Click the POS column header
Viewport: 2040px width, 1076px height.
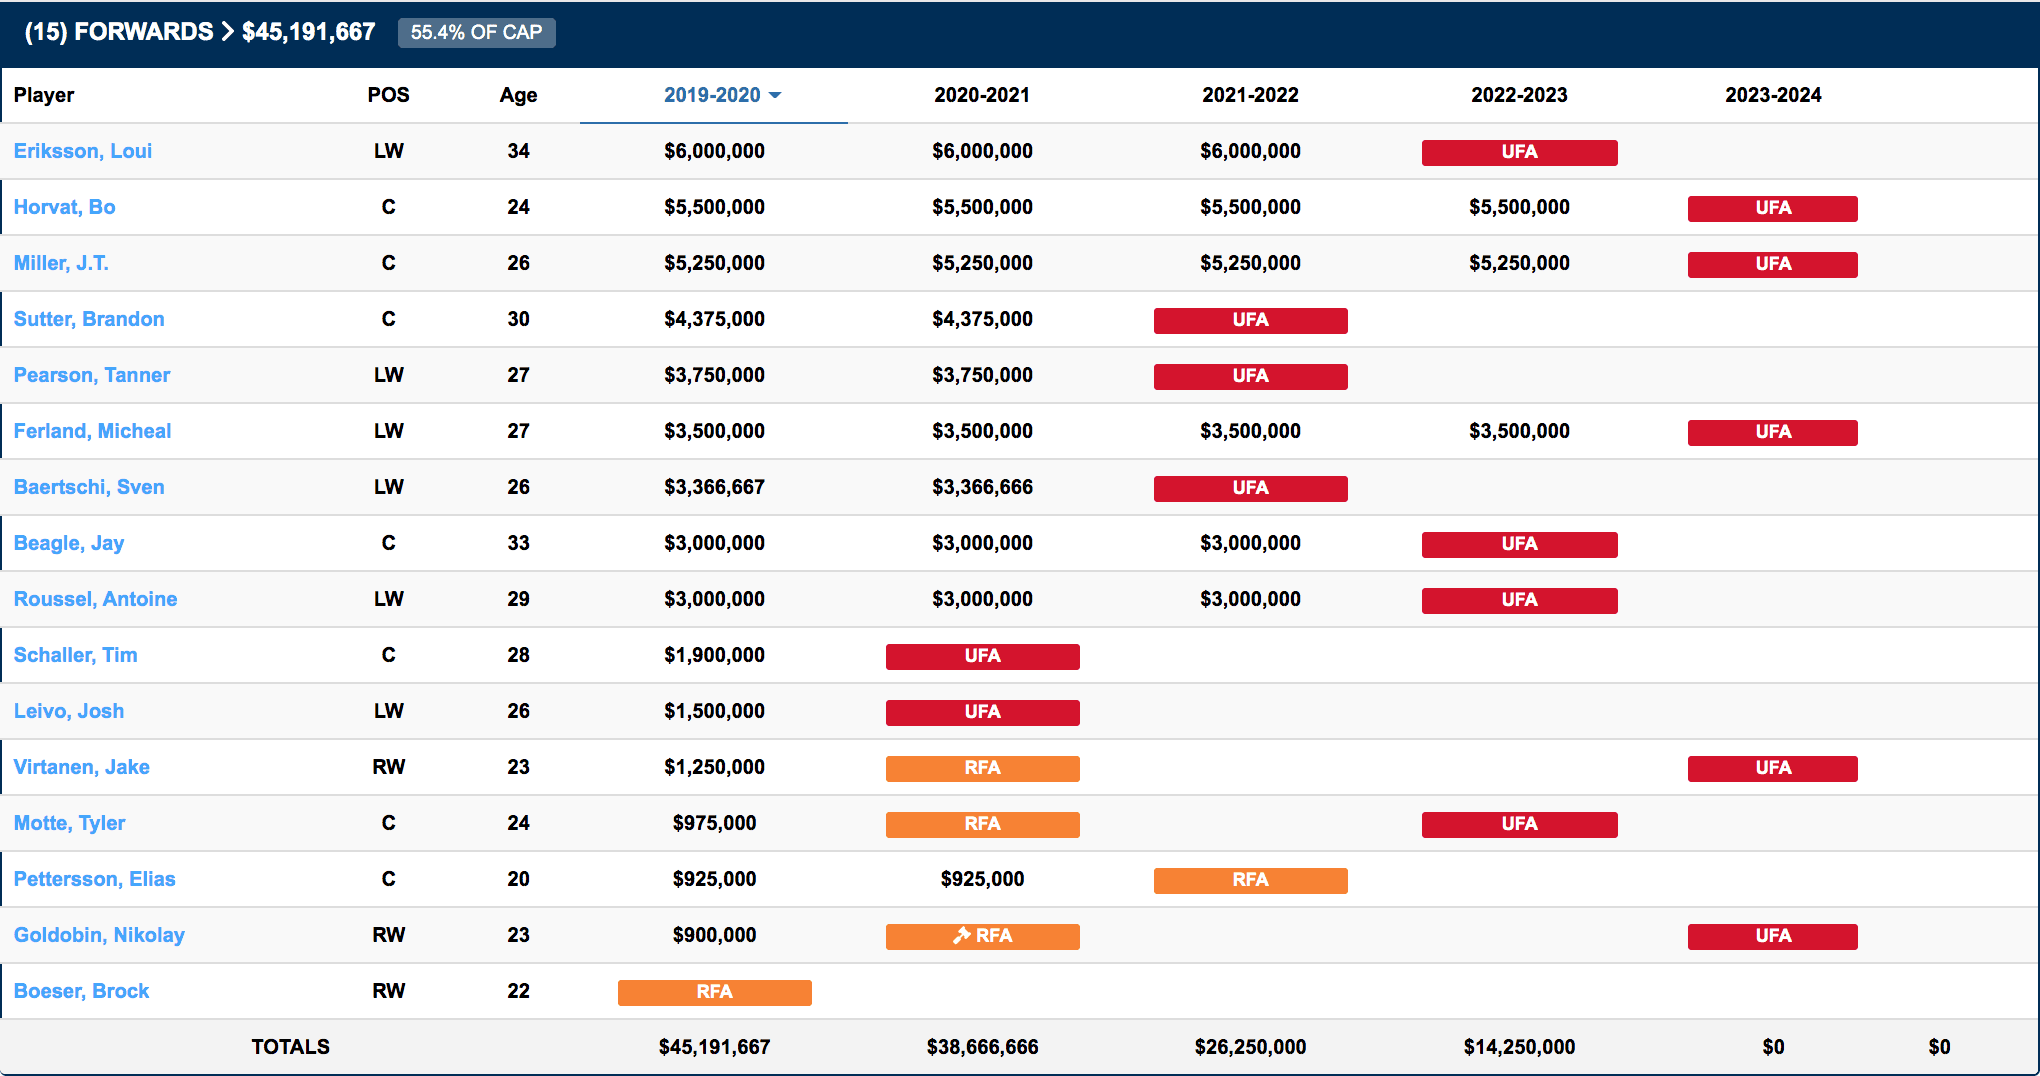click(x=388, y=95)
